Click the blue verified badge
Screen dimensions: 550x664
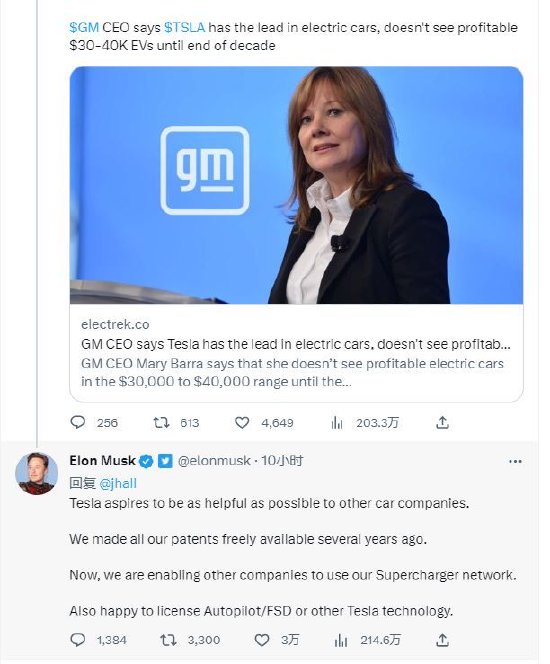pos(146,461)
